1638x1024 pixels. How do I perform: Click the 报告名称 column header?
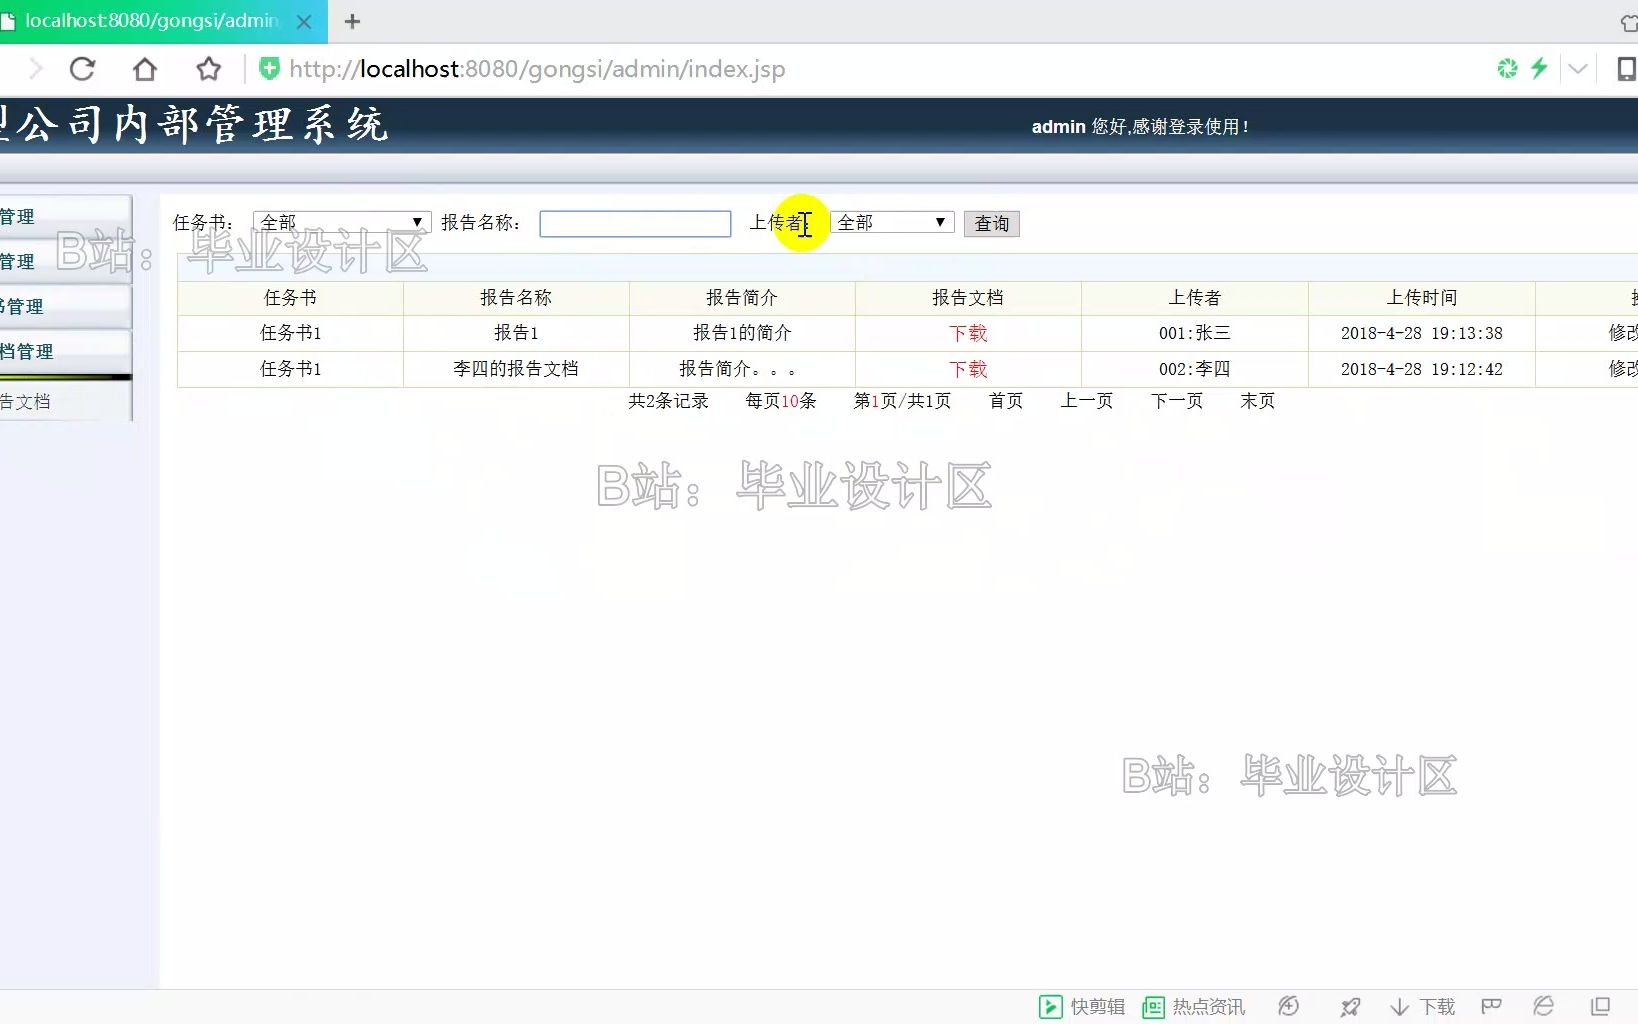[516, 298]
